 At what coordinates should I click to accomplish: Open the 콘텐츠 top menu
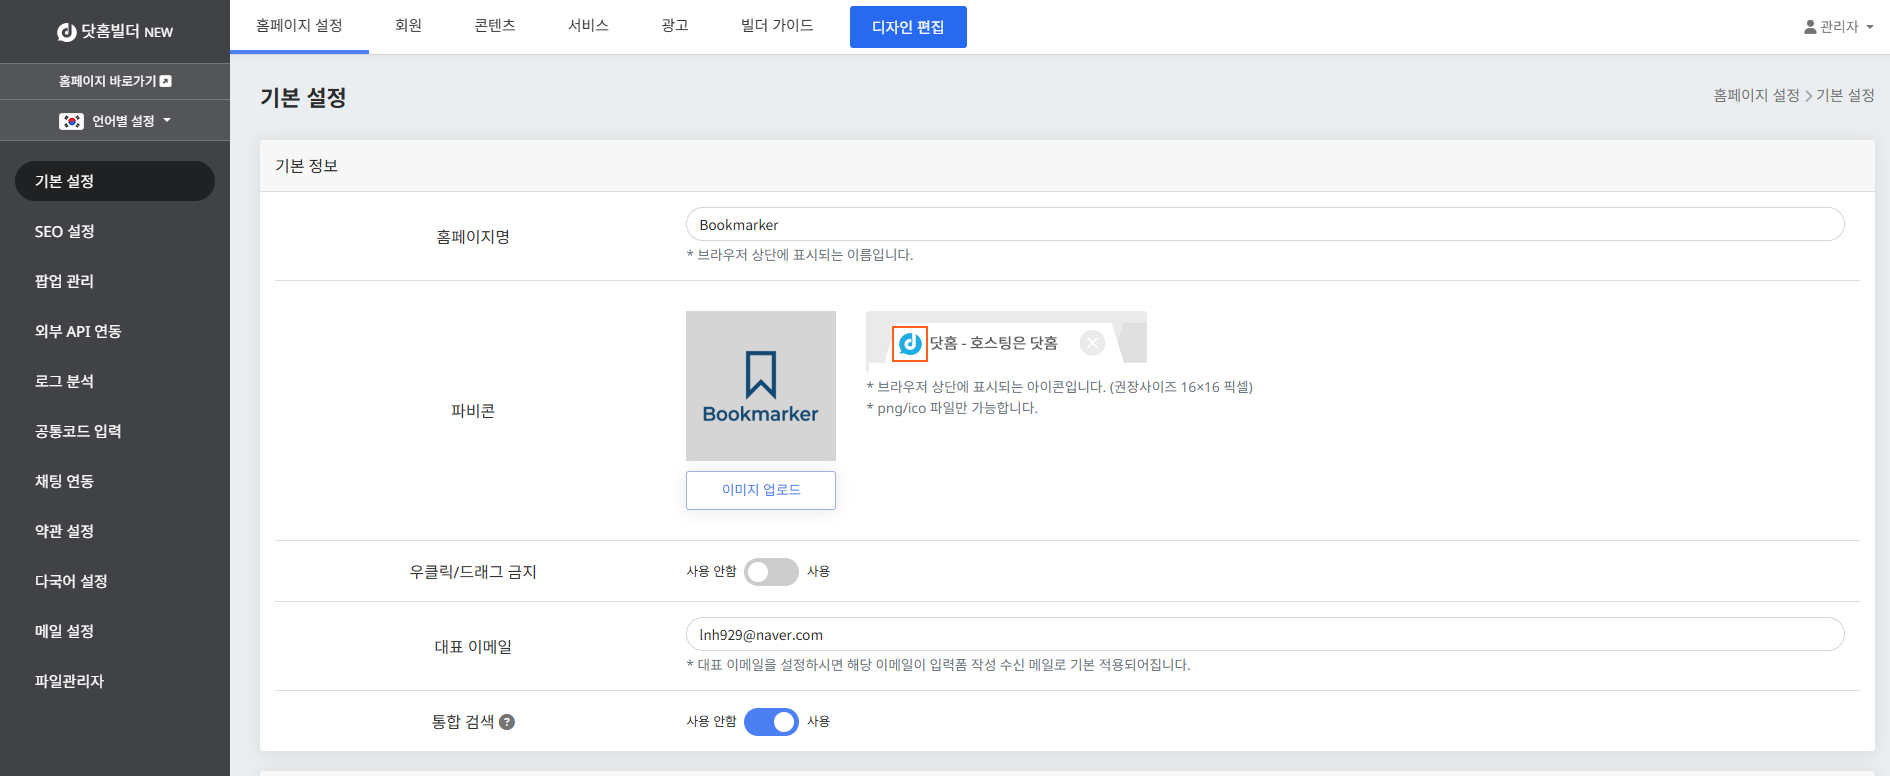coord(494,26)
